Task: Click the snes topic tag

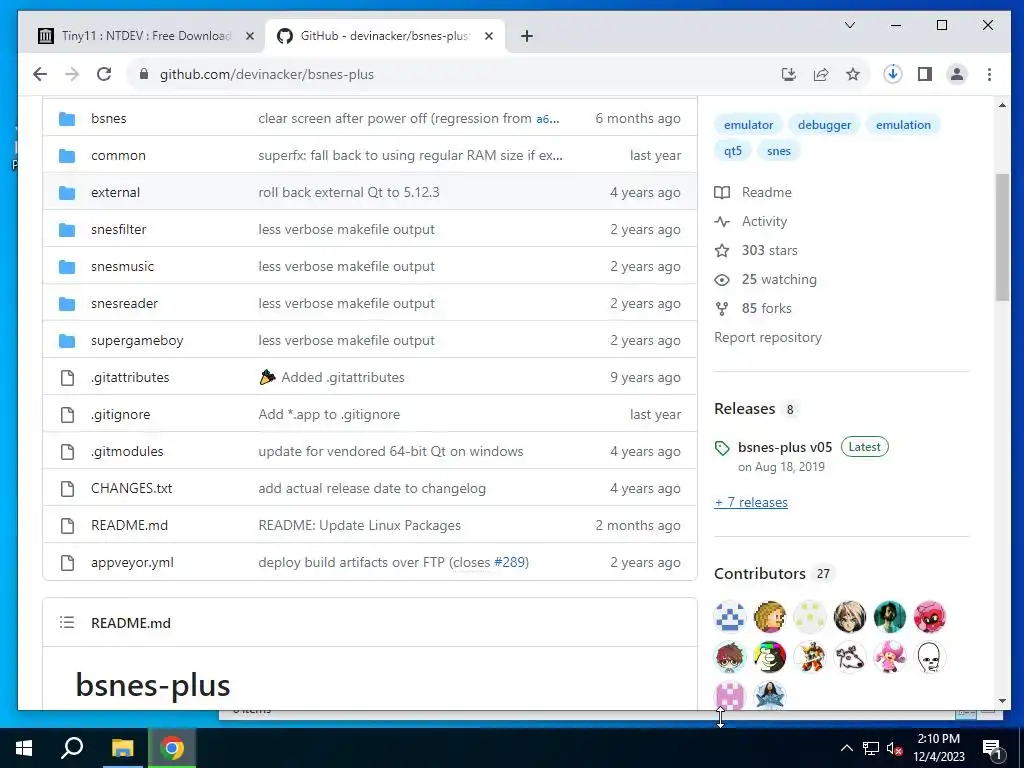Action: coord(778,151)
